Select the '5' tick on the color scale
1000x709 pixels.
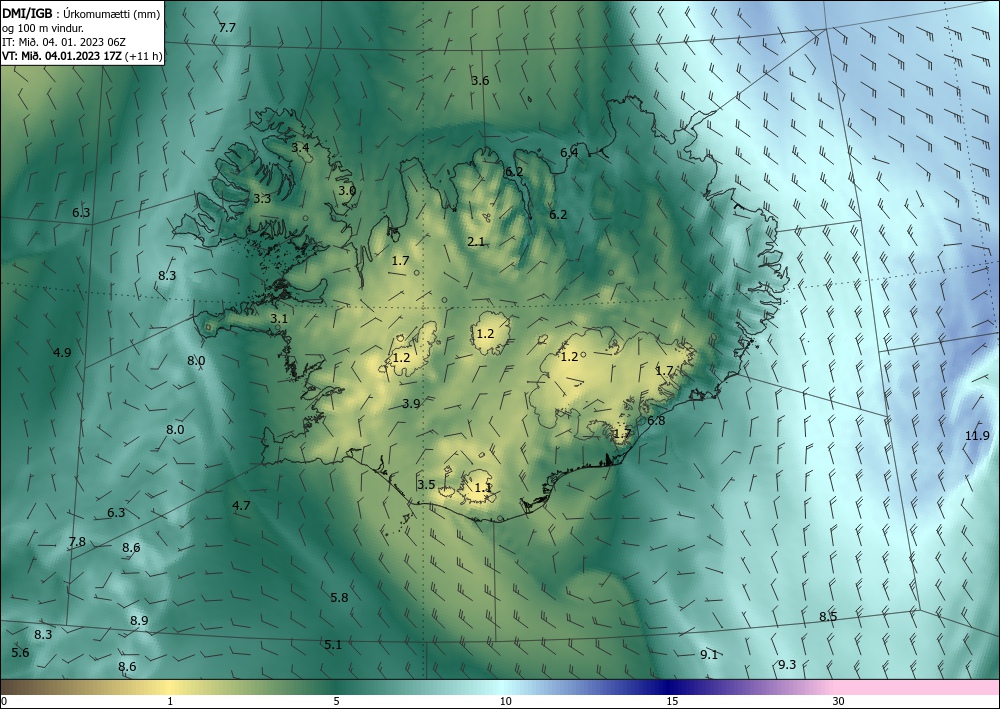[336, 701]
